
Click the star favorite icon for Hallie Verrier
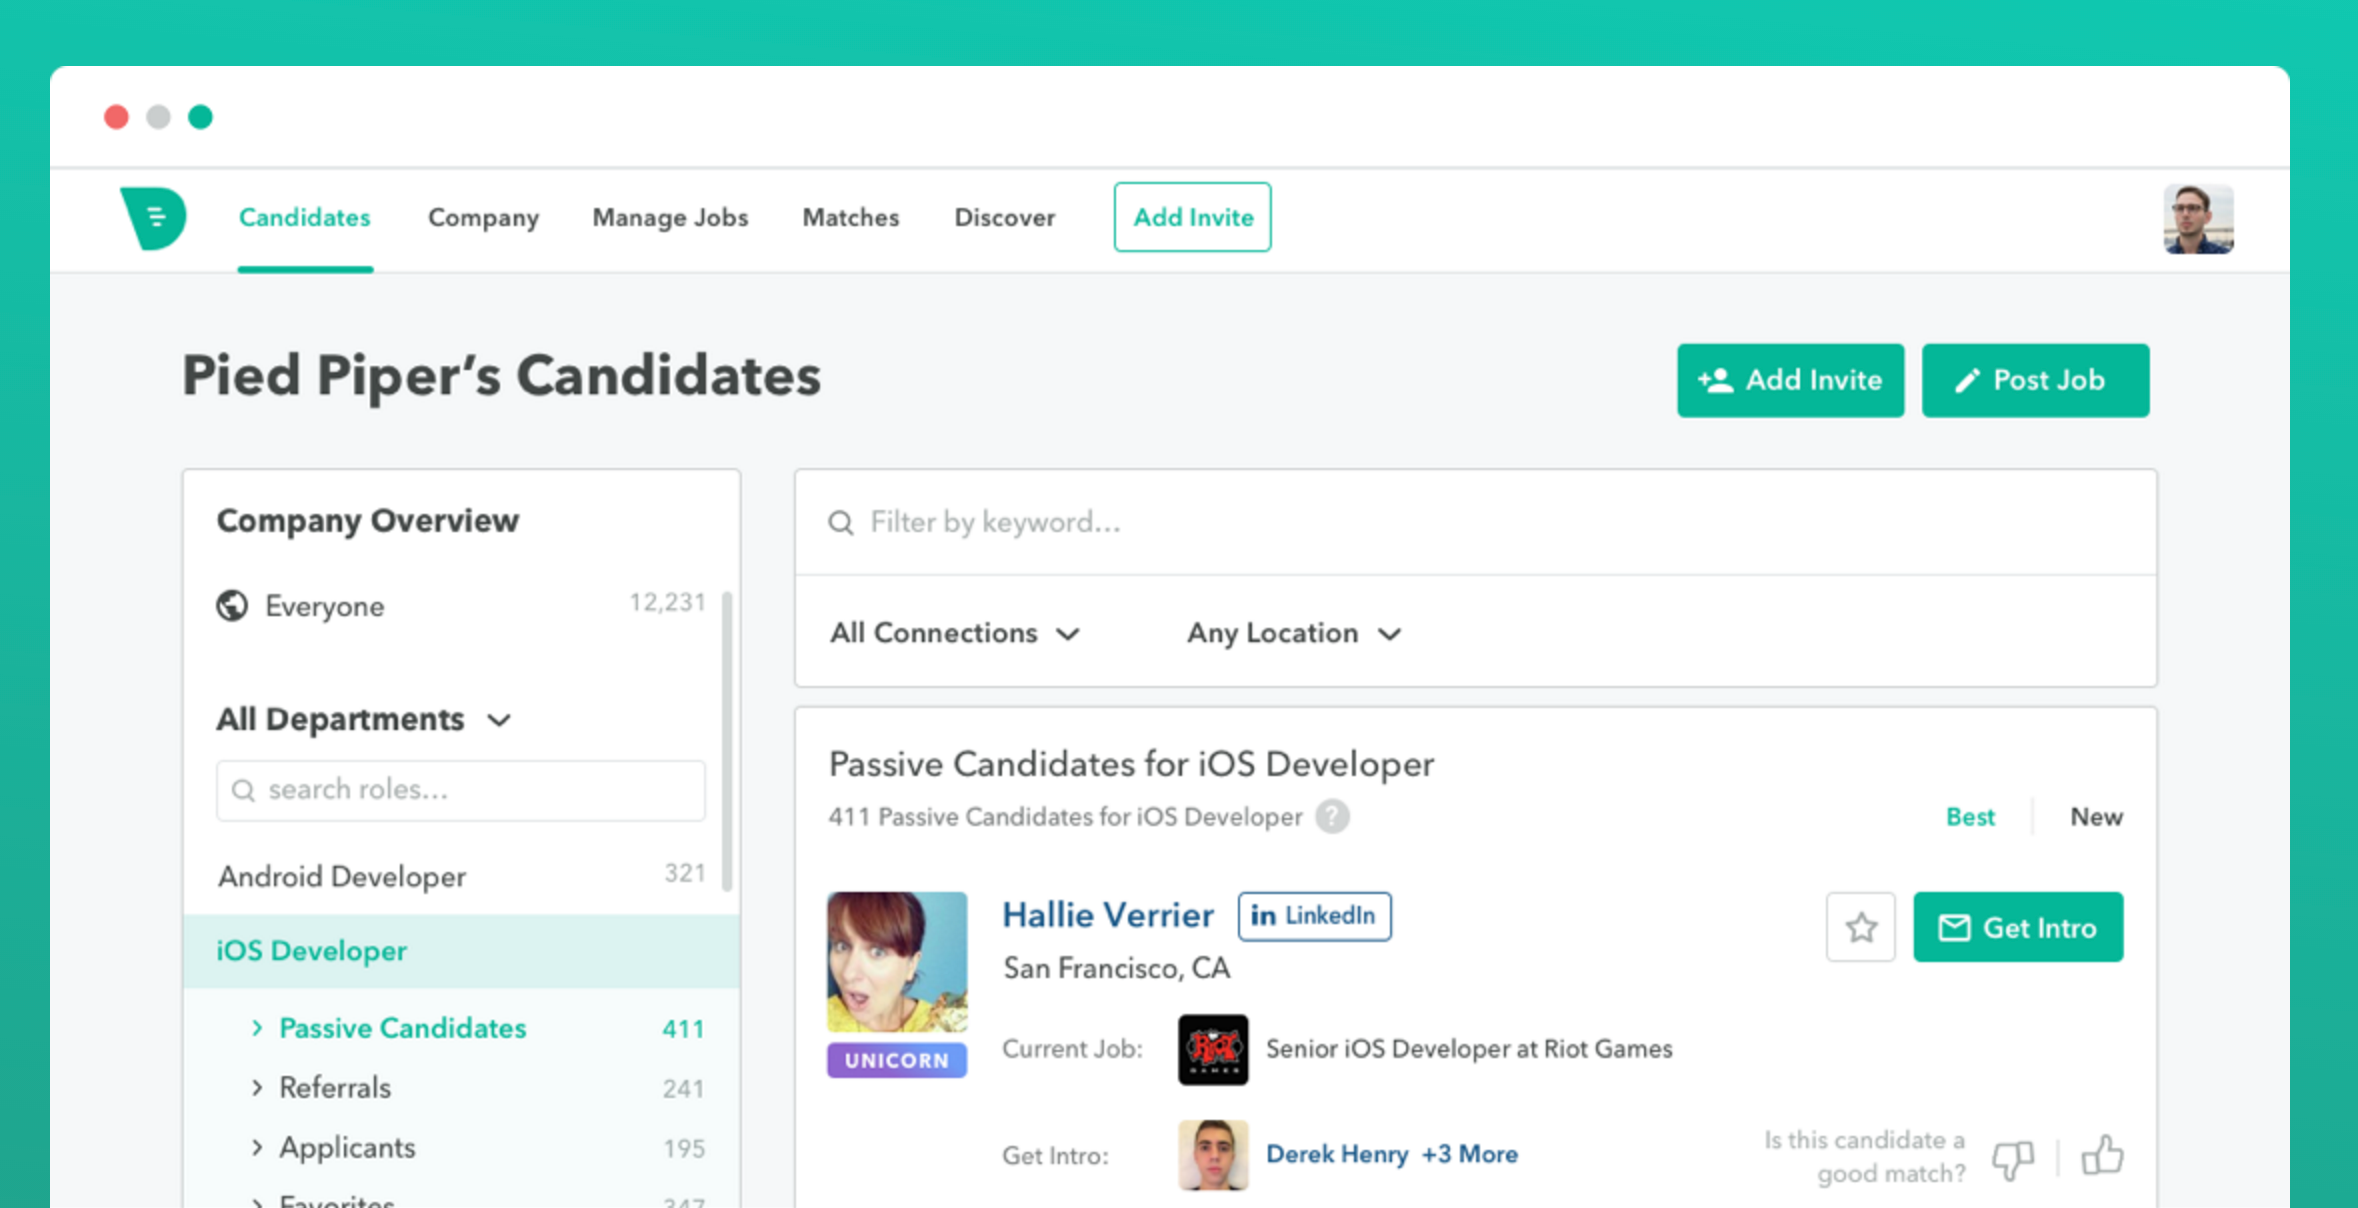point(1860,927)
